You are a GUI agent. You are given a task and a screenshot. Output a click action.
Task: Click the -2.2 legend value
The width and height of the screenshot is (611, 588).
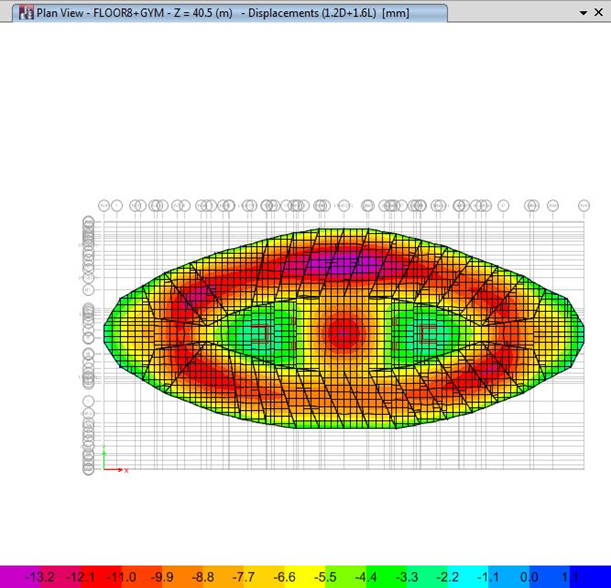tap(448, 577)
